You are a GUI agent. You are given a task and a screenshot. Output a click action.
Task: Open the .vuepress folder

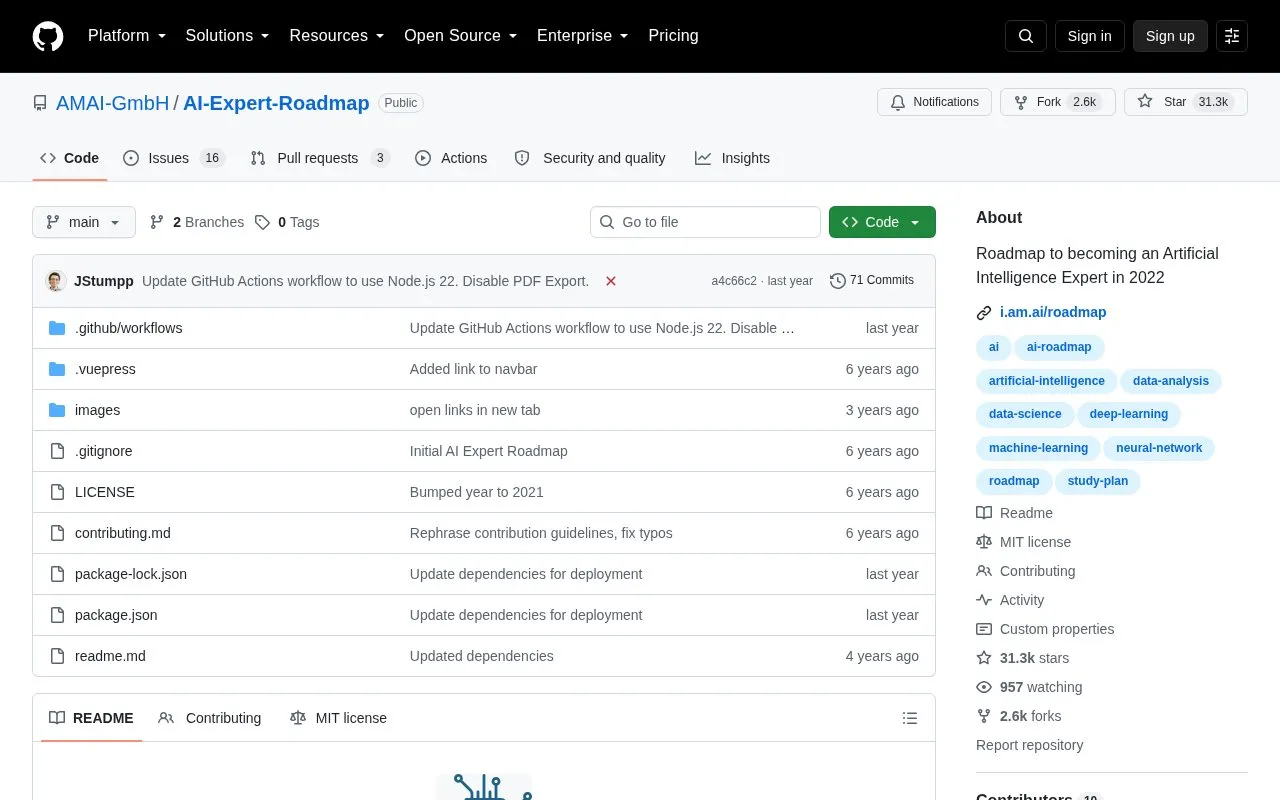[x=105, y=369]
